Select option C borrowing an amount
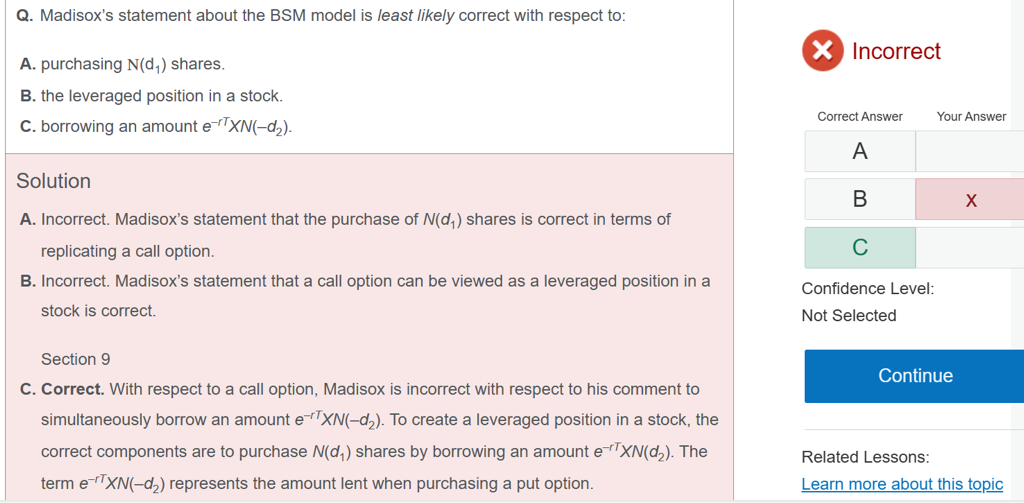The height and width of the screenshot is (503, 1024). click(156, 127)
